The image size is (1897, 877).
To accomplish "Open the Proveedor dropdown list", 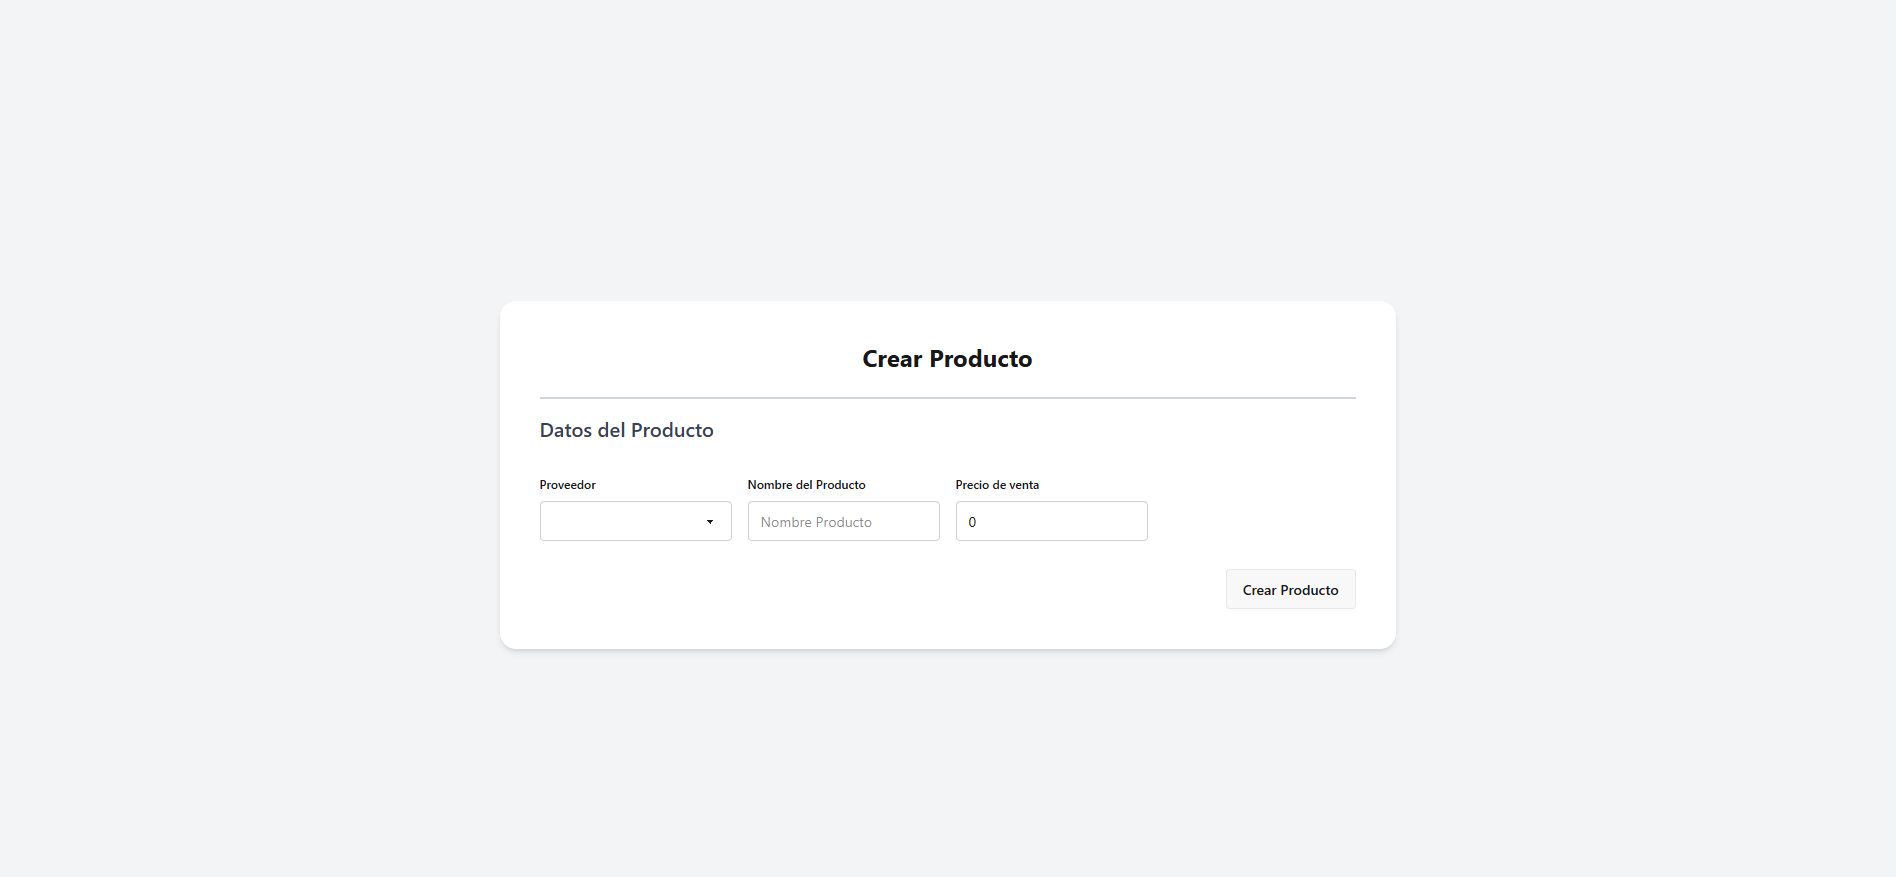I will click(x=635, y=521).
